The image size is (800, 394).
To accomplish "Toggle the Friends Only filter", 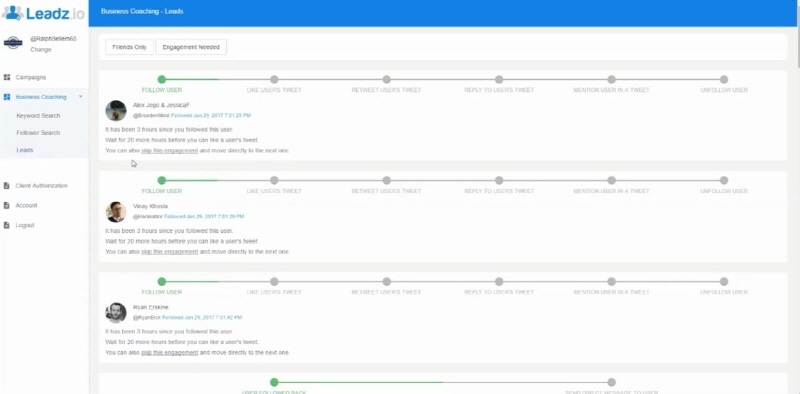I will [x=130, y=47].
